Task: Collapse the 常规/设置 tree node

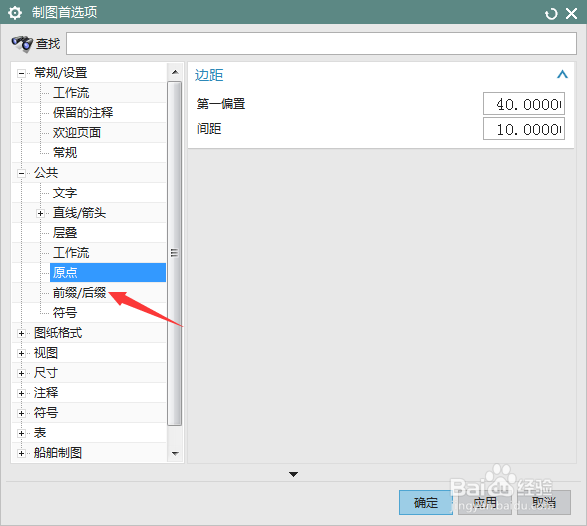Action: [21, 73]
